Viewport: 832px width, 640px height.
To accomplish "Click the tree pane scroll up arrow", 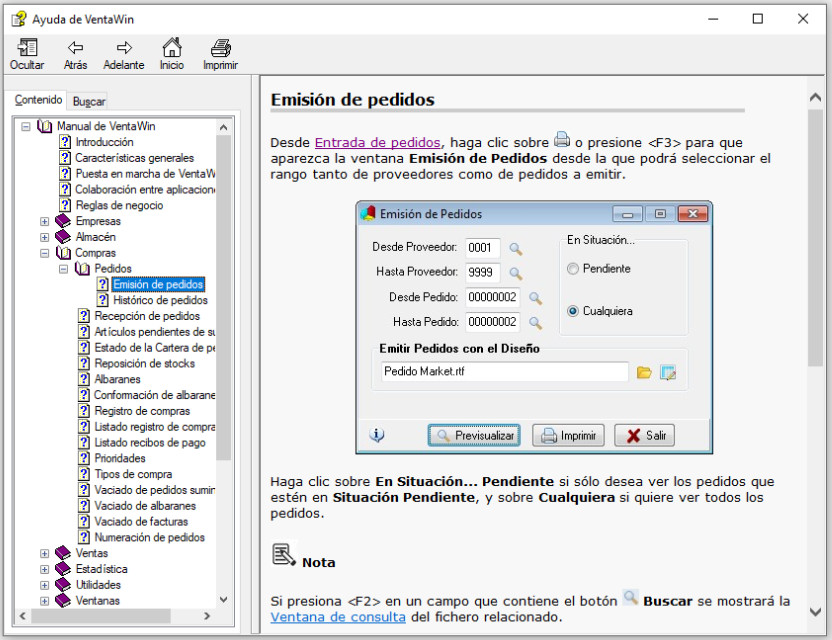I will coord(223,127).
